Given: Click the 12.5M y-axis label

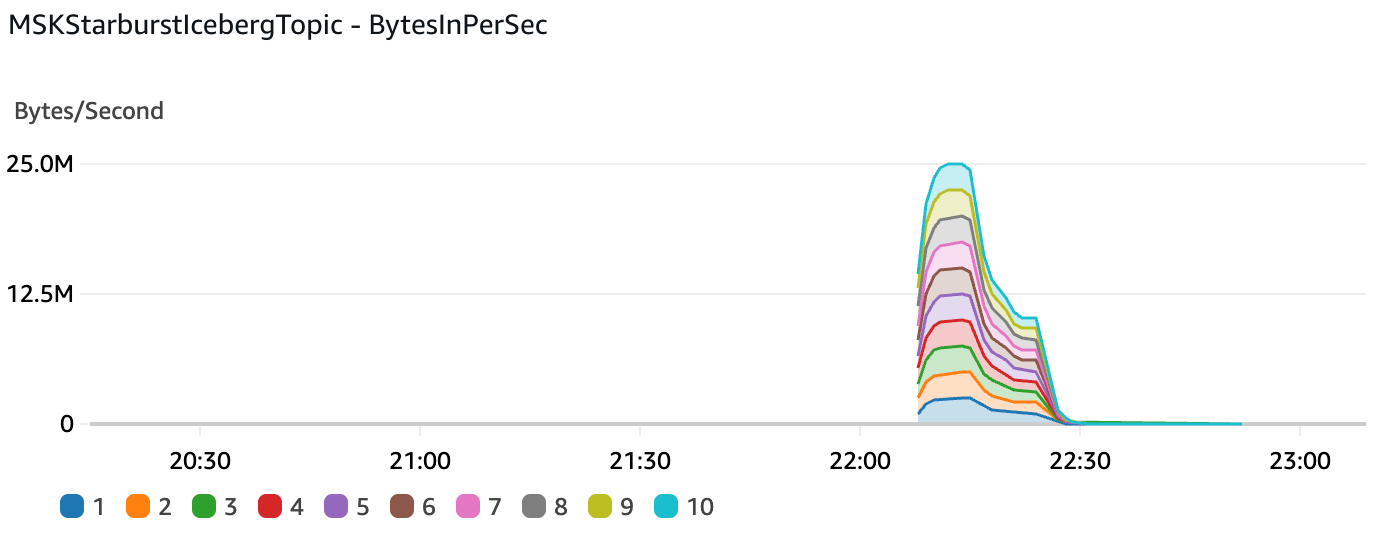Looking at the screenshot, I should pos(40,294).
